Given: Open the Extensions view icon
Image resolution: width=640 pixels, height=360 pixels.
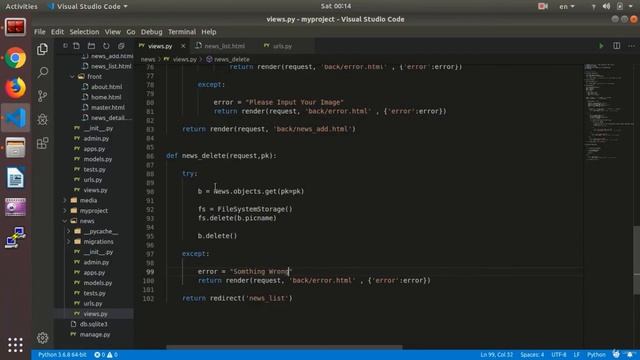Looking at the screenshot, I should click(x=42, y=143).
